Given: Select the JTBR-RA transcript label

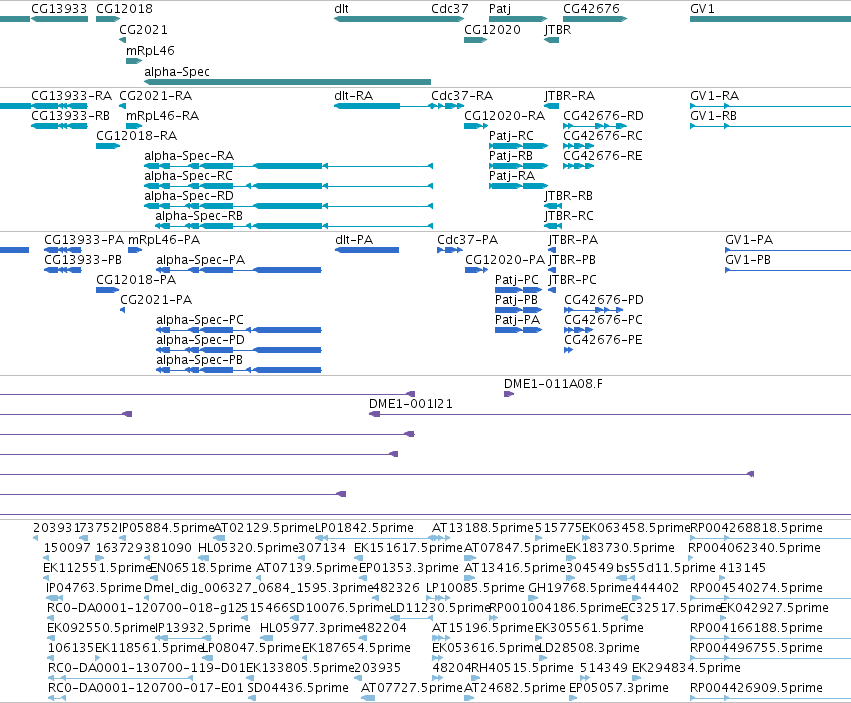Looking at the screenshot, I should tap(570, 96).
